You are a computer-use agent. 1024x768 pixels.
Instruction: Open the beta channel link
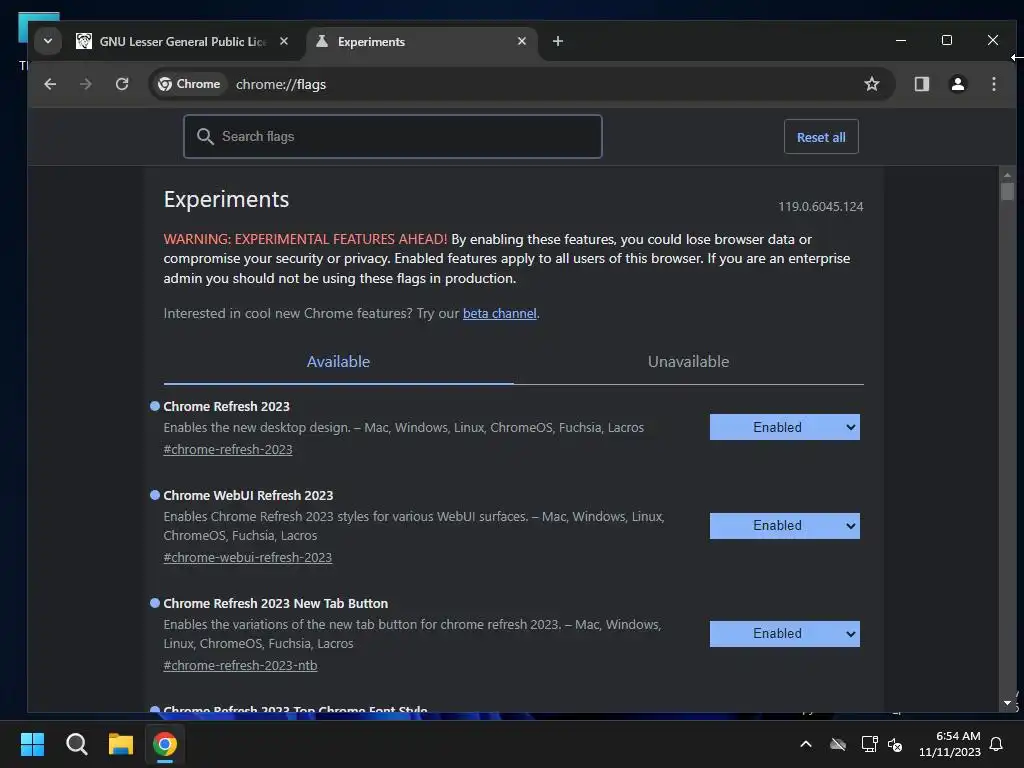pyautogui.click(x=500, y=313)
